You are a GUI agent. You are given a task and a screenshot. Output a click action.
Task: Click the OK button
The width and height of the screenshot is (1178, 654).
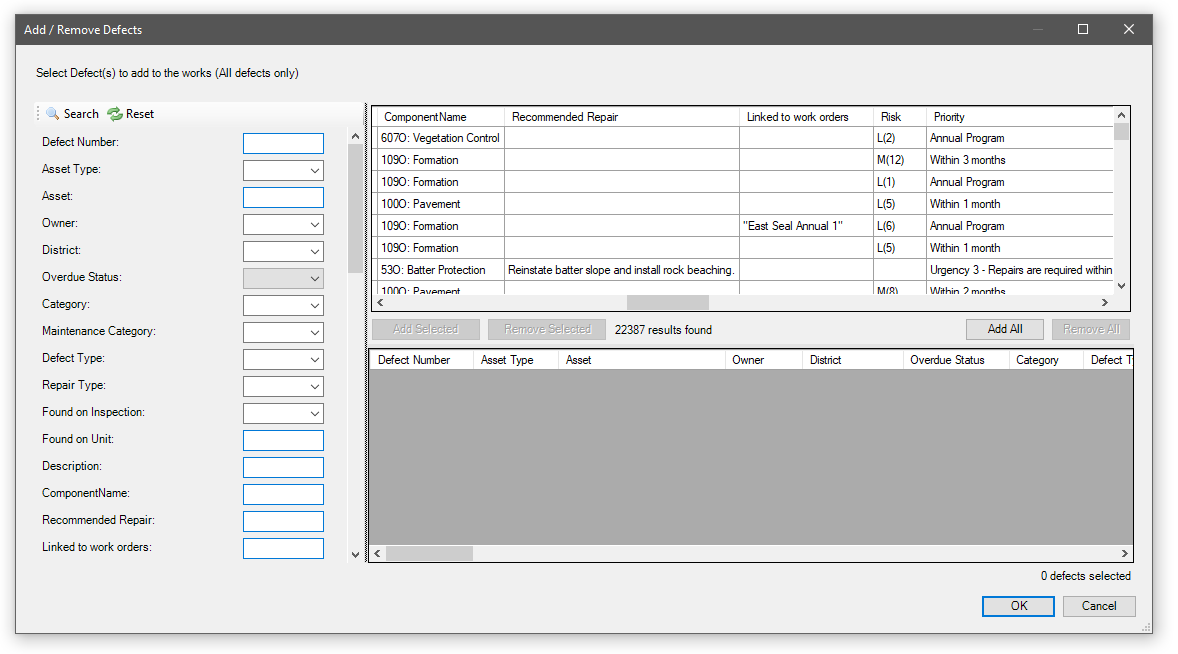click(1018, 606)
